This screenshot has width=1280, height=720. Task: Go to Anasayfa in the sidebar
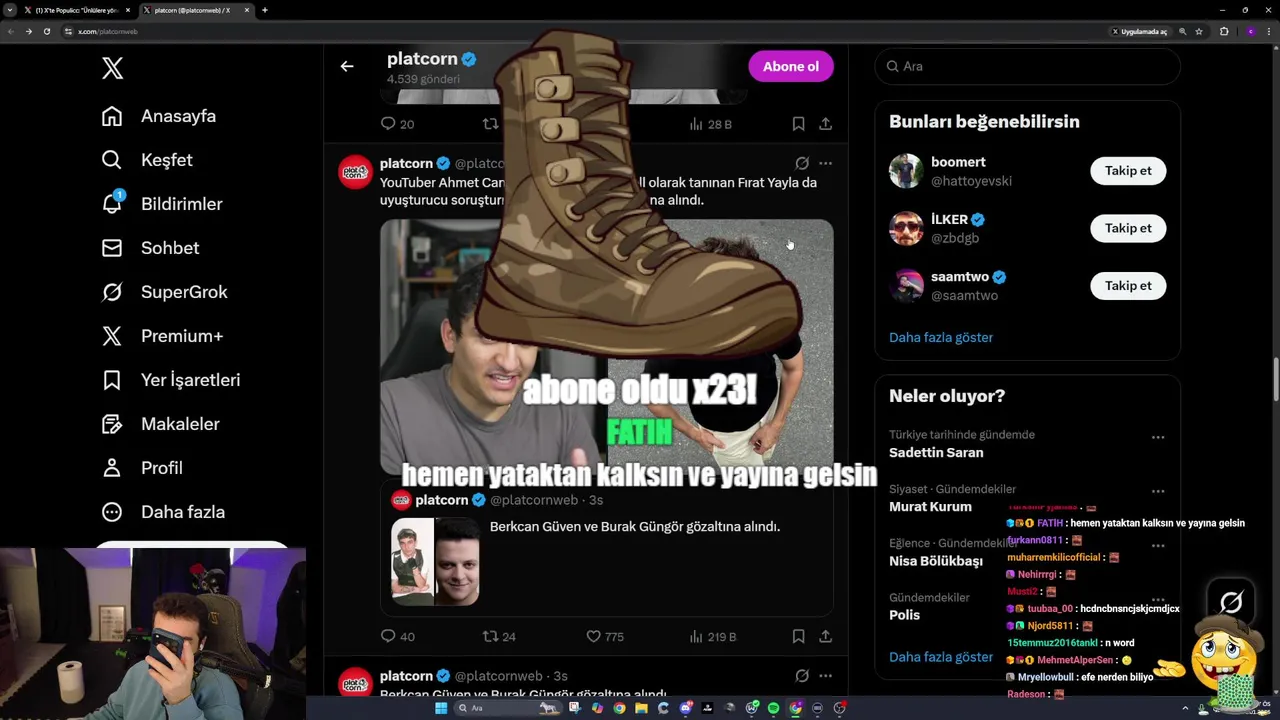[x=159, y=116]
